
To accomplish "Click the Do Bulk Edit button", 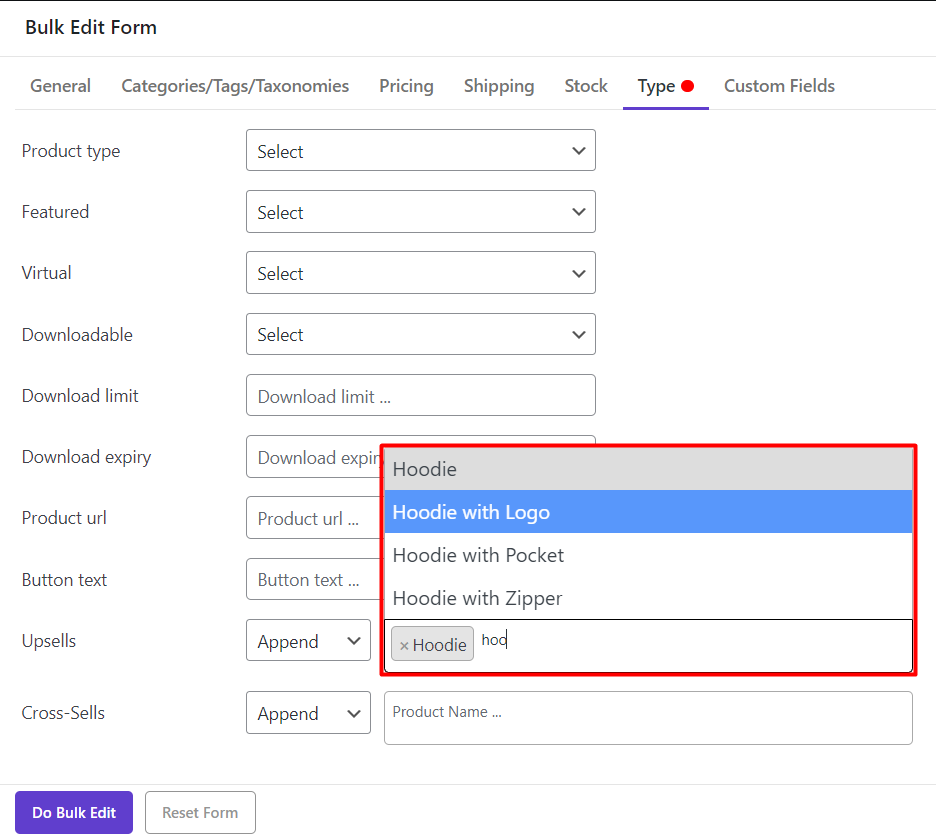I will [x=74, y=812].
